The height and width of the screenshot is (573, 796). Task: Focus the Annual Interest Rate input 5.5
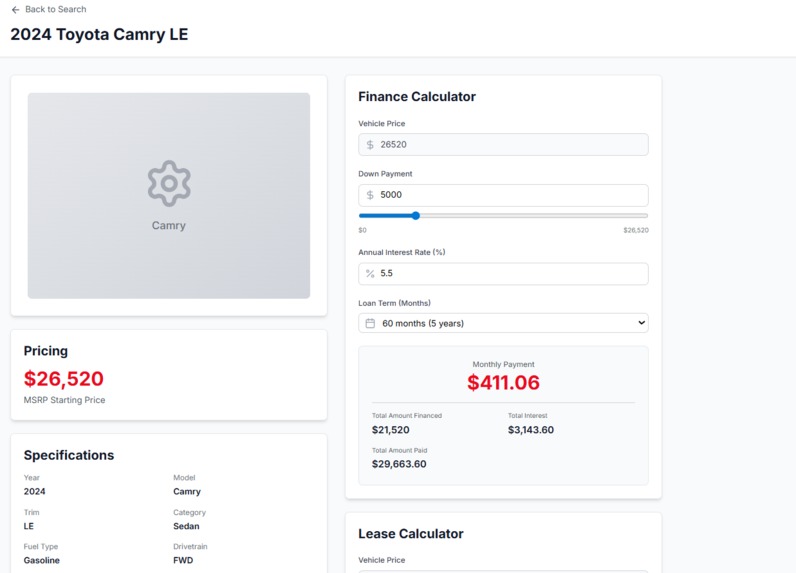[x=503, y=274]
